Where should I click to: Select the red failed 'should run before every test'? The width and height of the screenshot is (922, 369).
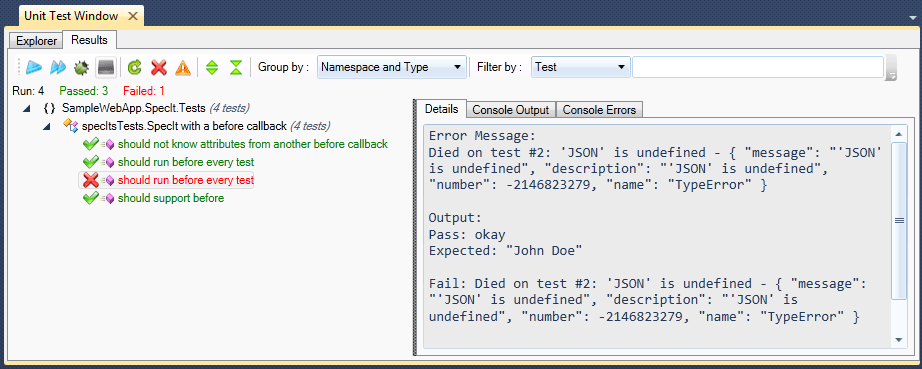pos(186,180)
